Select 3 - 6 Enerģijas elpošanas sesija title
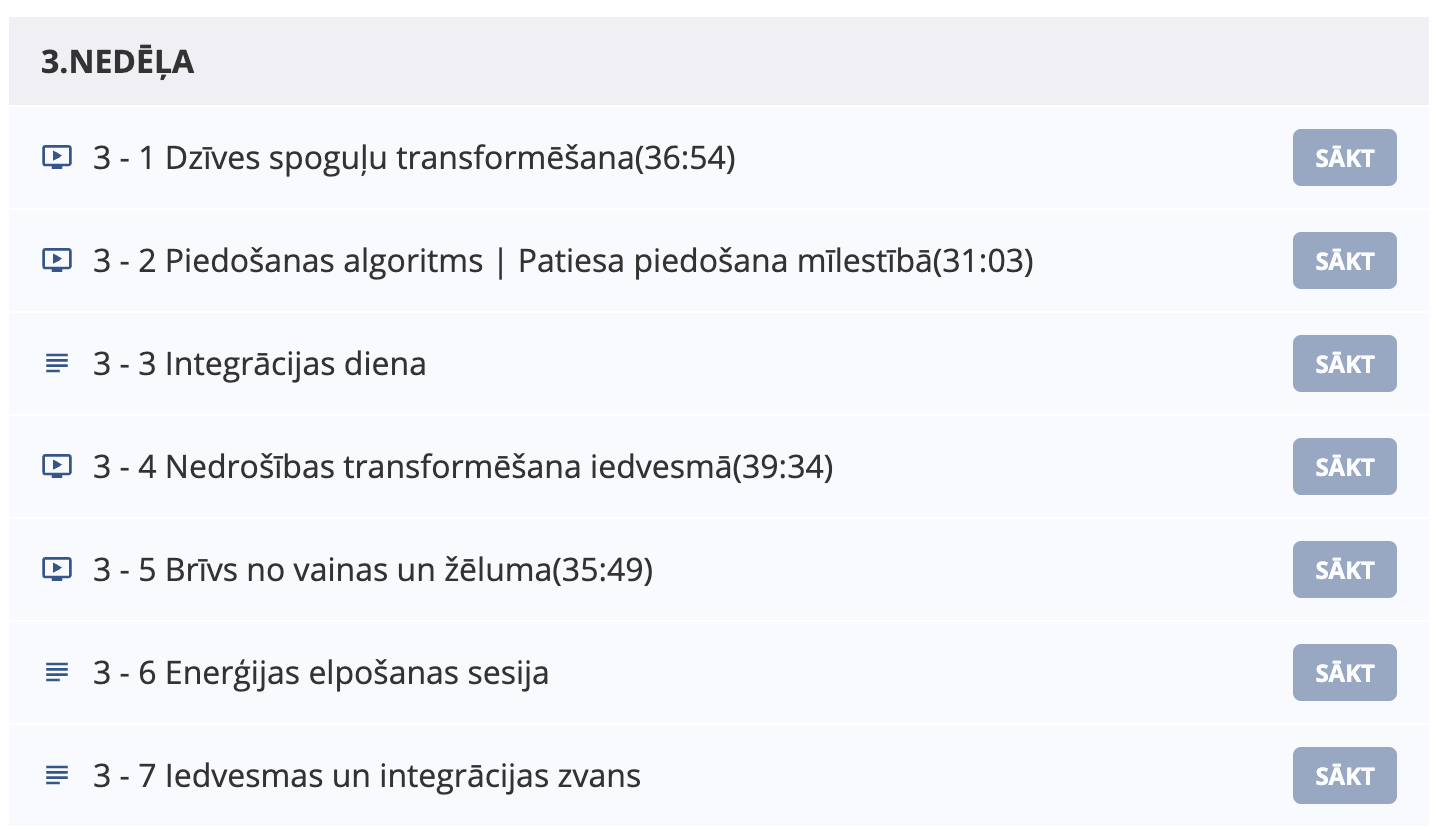Screen dimensions: 1445x830 (321, 673)
